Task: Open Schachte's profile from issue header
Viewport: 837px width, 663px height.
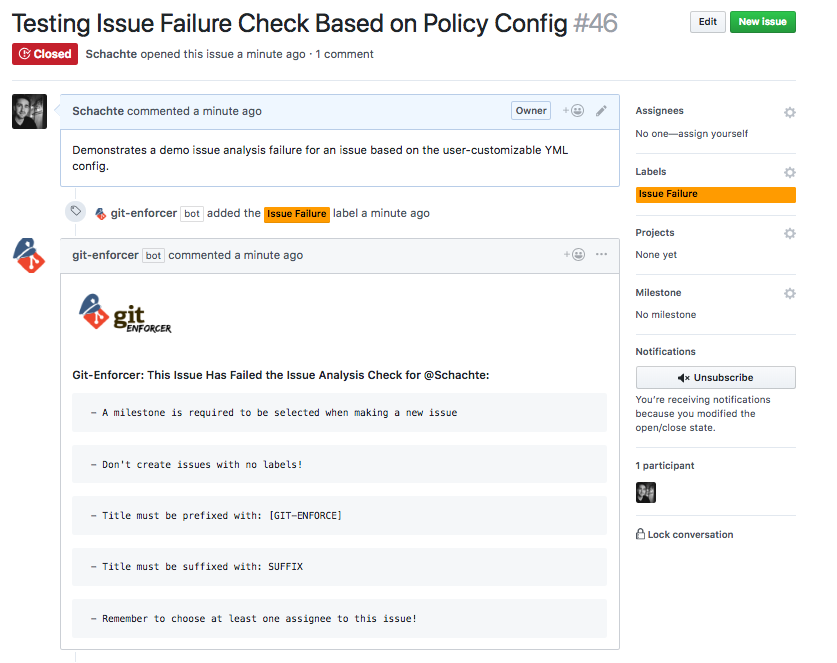Action: pyautogui.click(x=112, y=54)
